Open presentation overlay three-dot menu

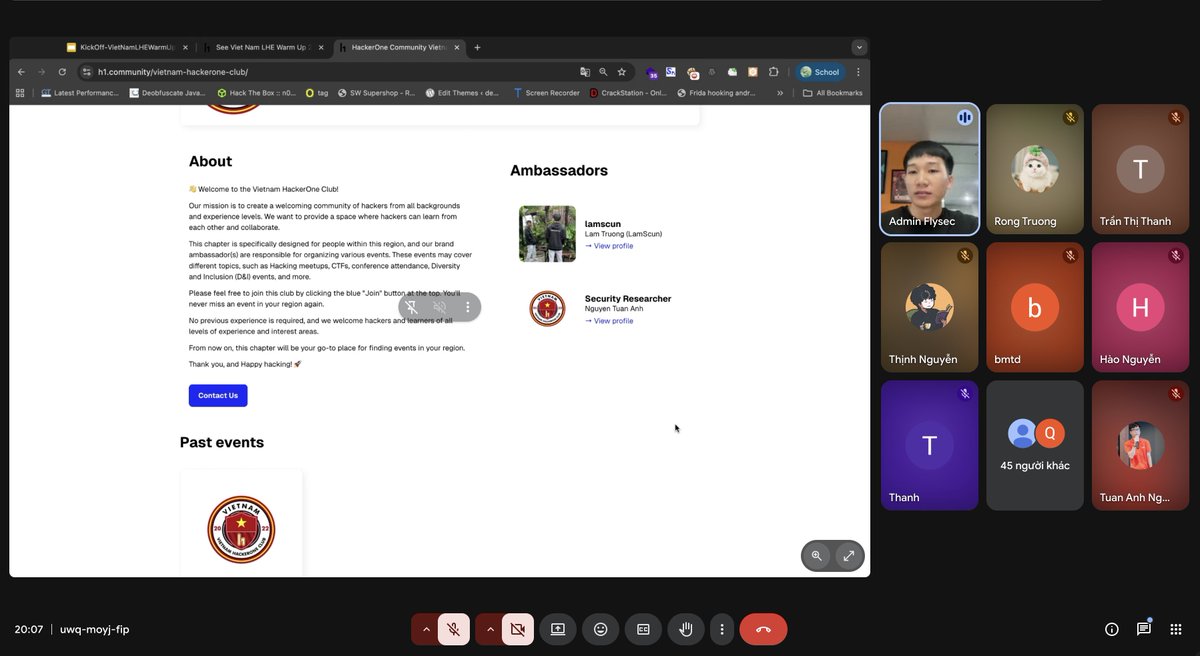467,307
